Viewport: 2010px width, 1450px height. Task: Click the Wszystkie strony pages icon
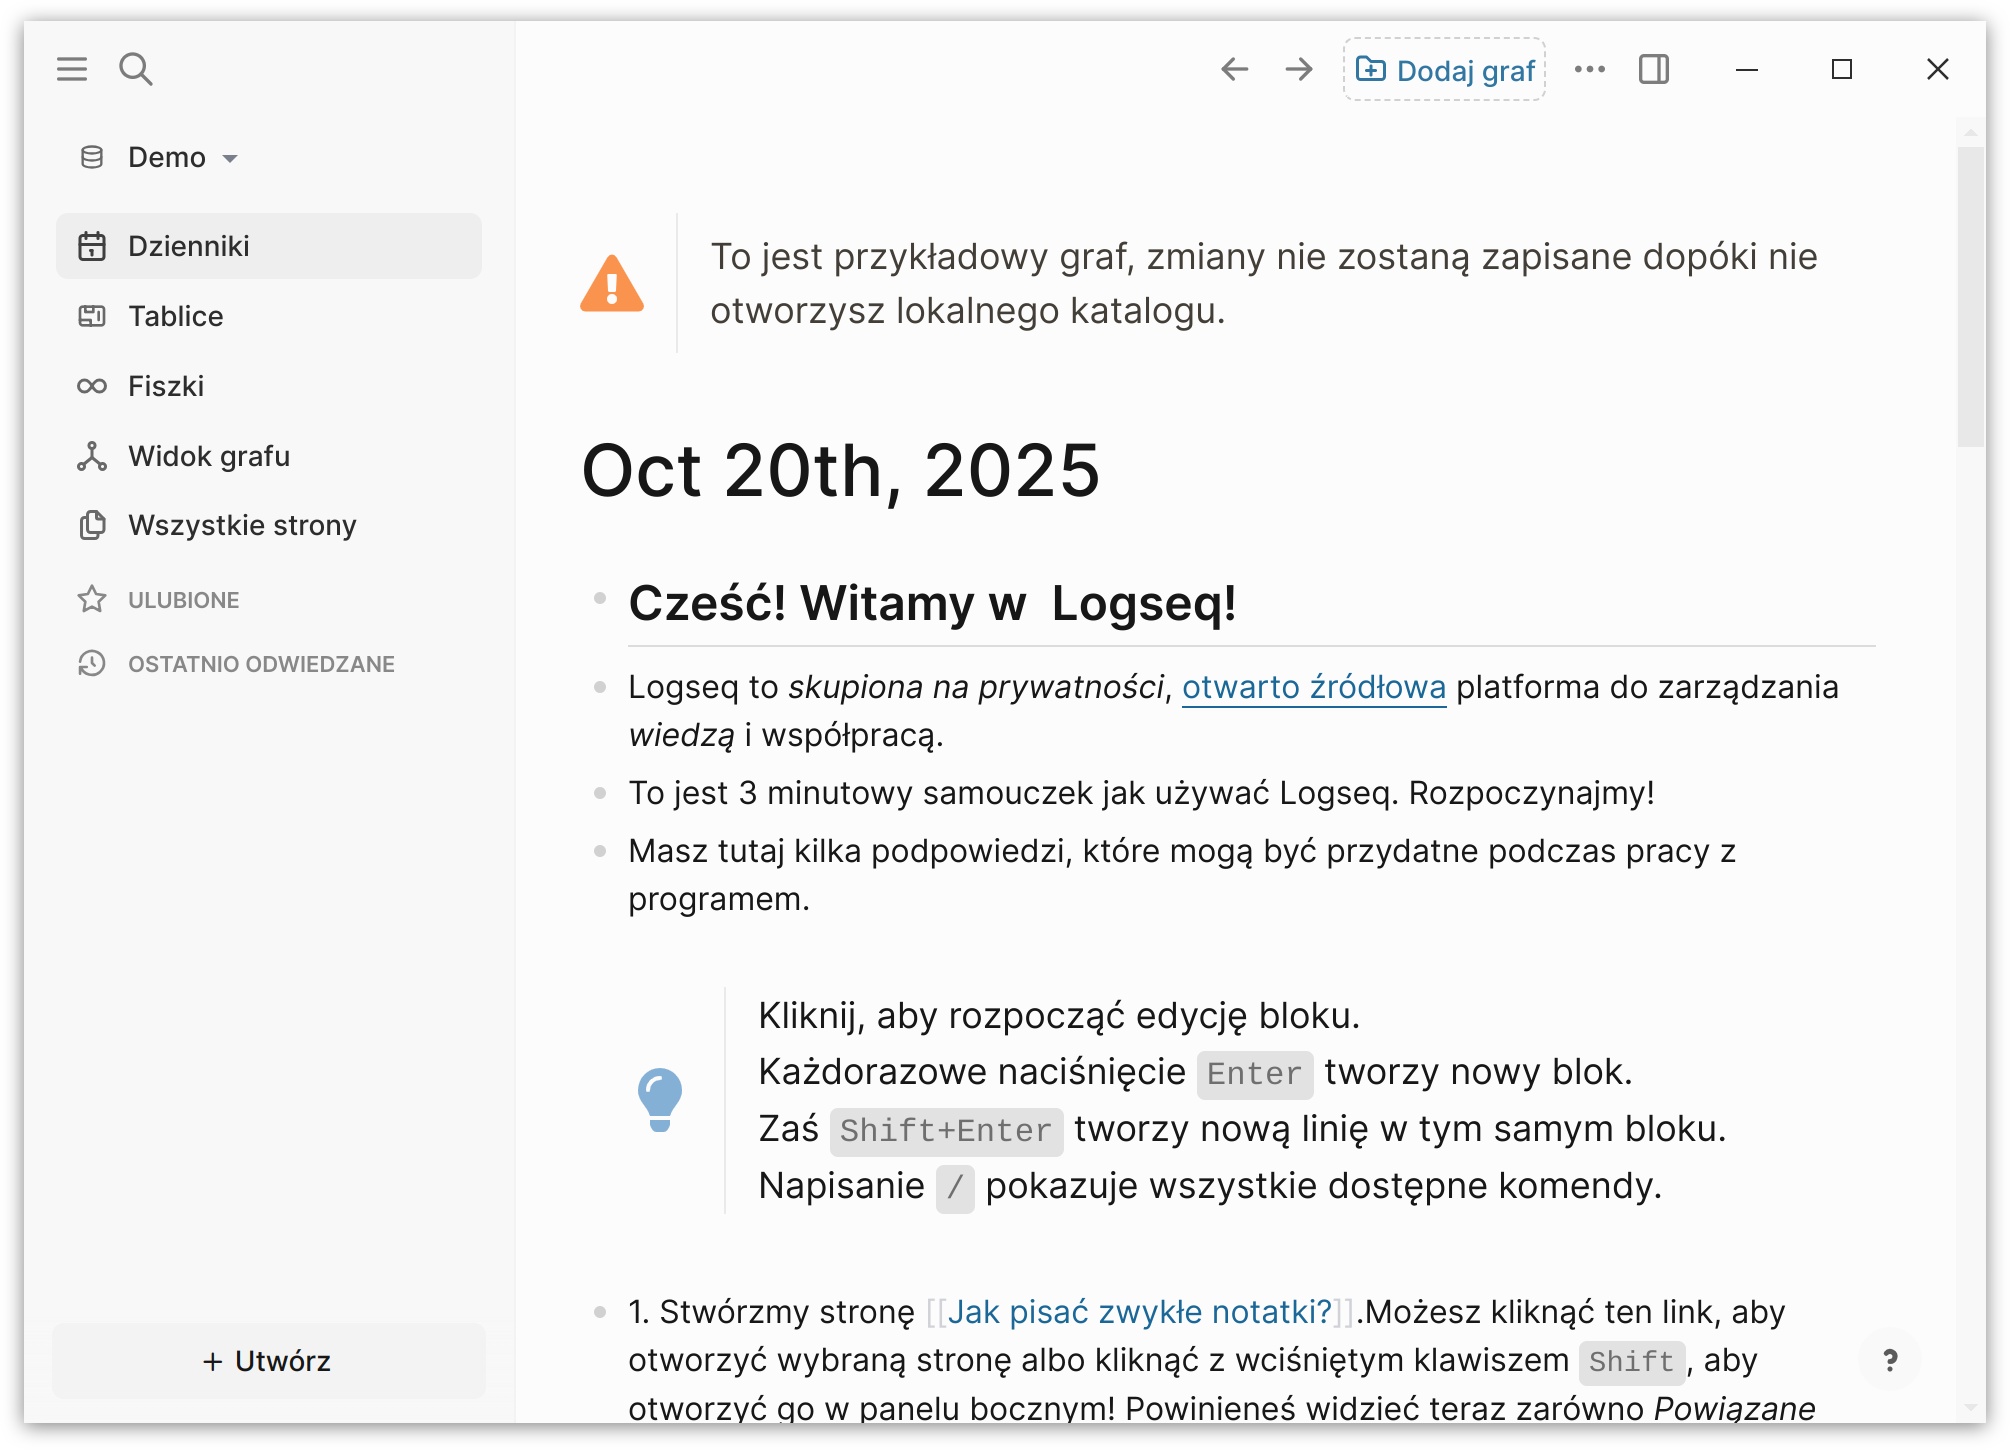(92, 525)
